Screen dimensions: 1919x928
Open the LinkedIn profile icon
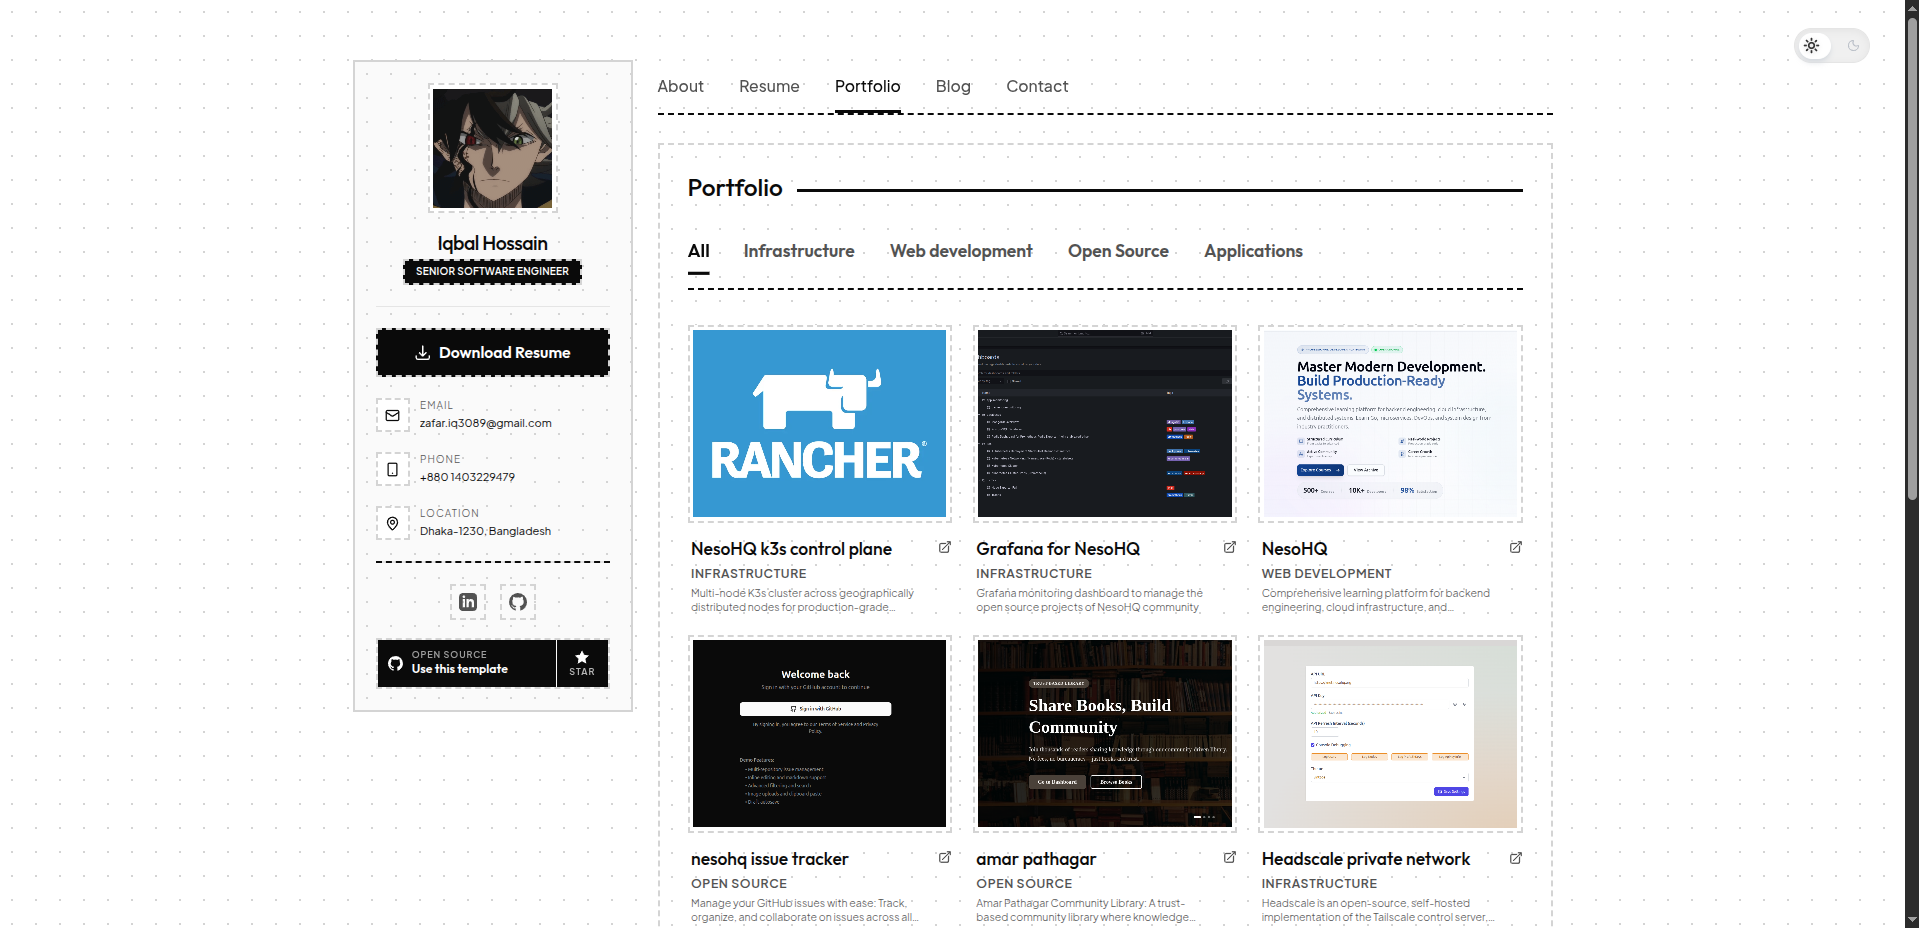click(467, 602)
